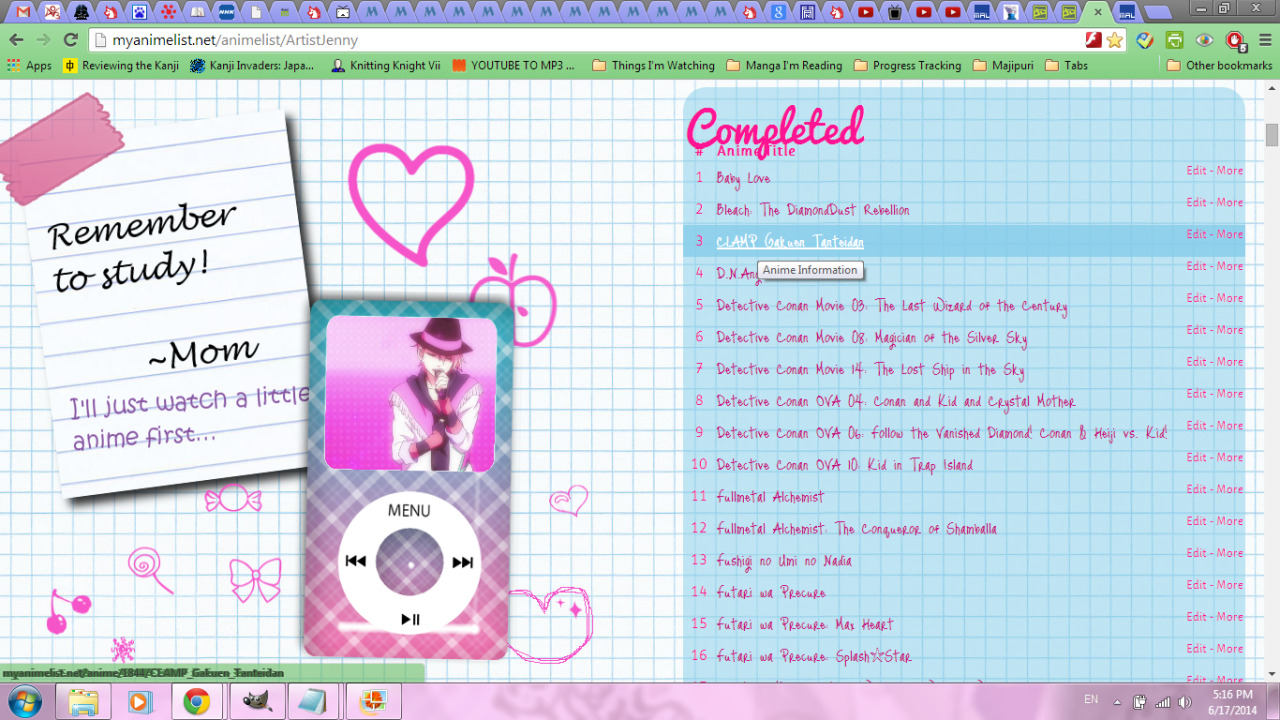
Task: Click the Windows Start button
Action: (x=22, y=701)
